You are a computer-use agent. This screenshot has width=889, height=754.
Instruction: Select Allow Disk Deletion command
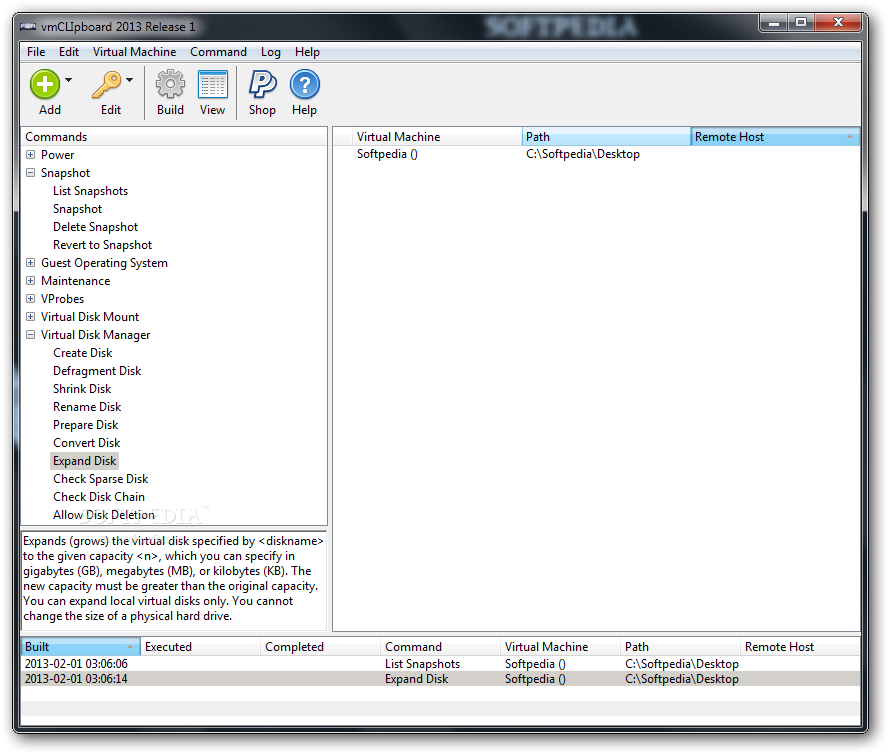click(x=104, y=515)
